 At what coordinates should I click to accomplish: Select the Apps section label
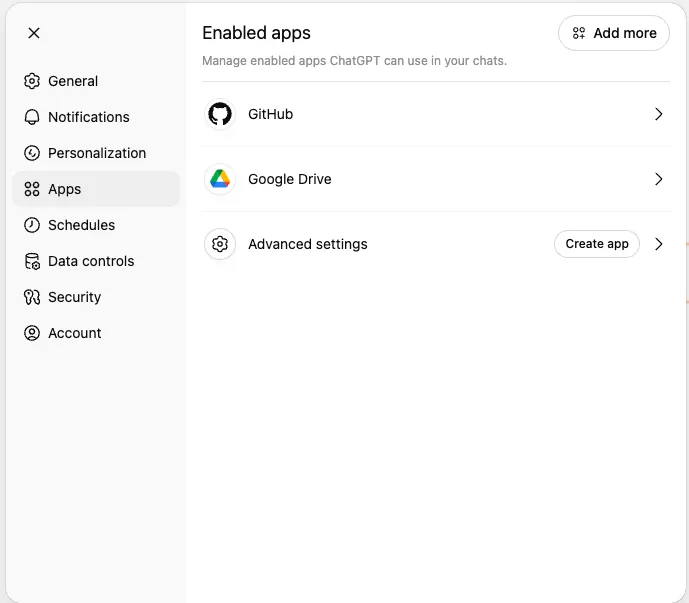(x=65, y=189)
